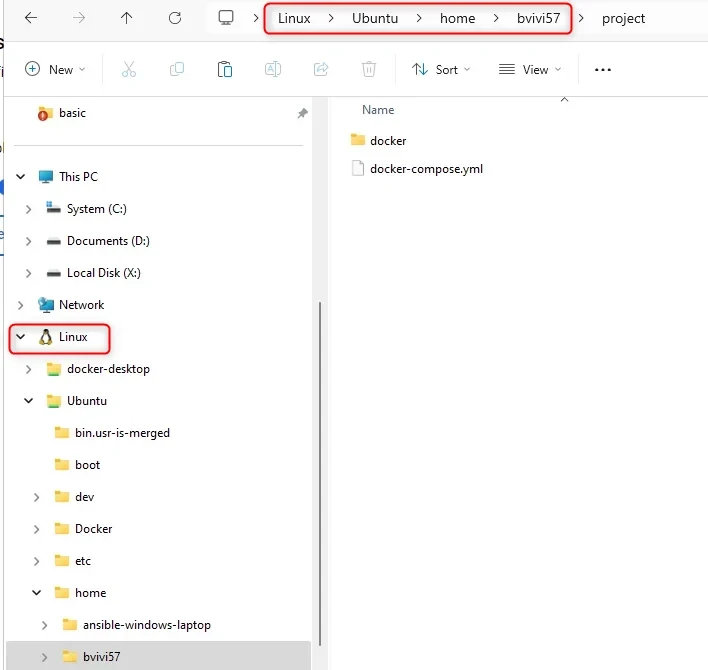Refresh the current folder view

coord(175,18)
